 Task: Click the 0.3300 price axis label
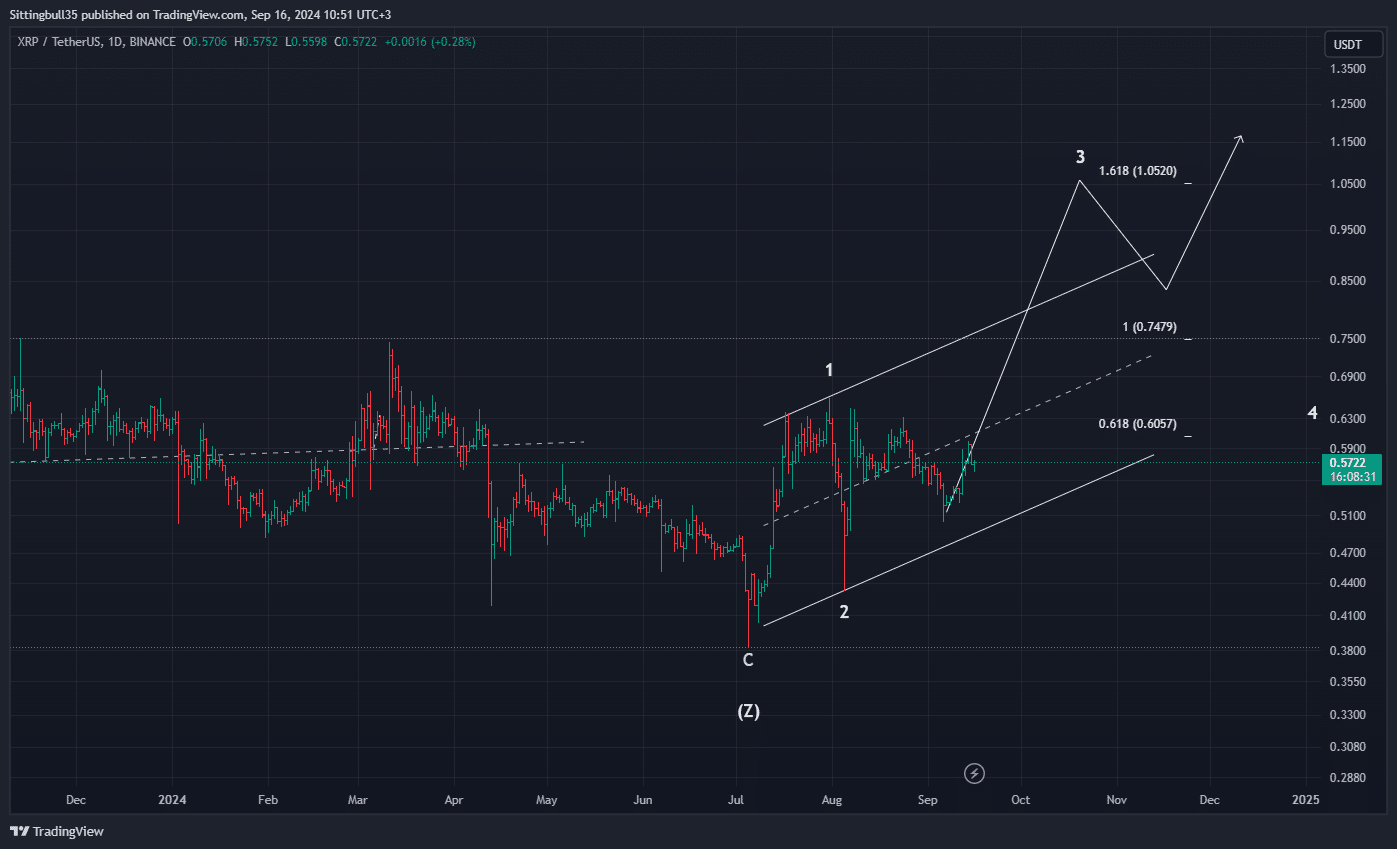point(1348,715)
